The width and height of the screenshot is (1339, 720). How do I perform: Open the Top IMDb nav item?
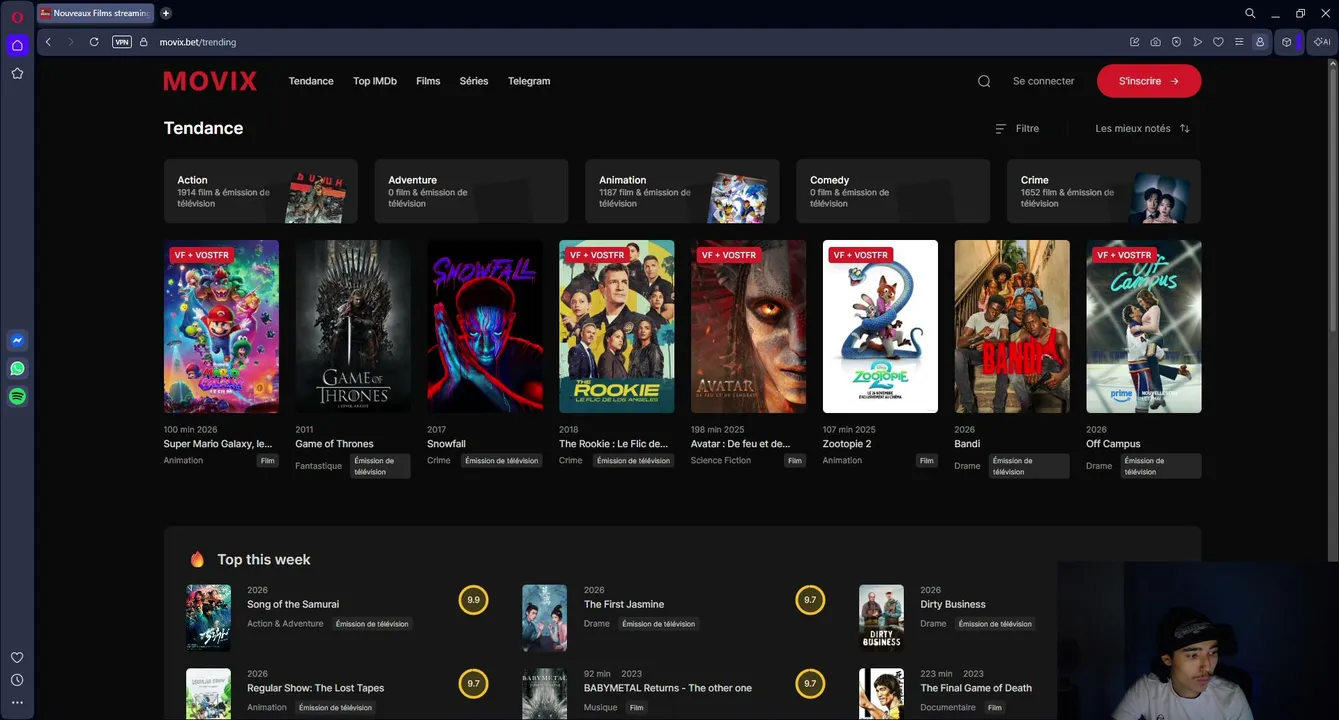[375, 81]
